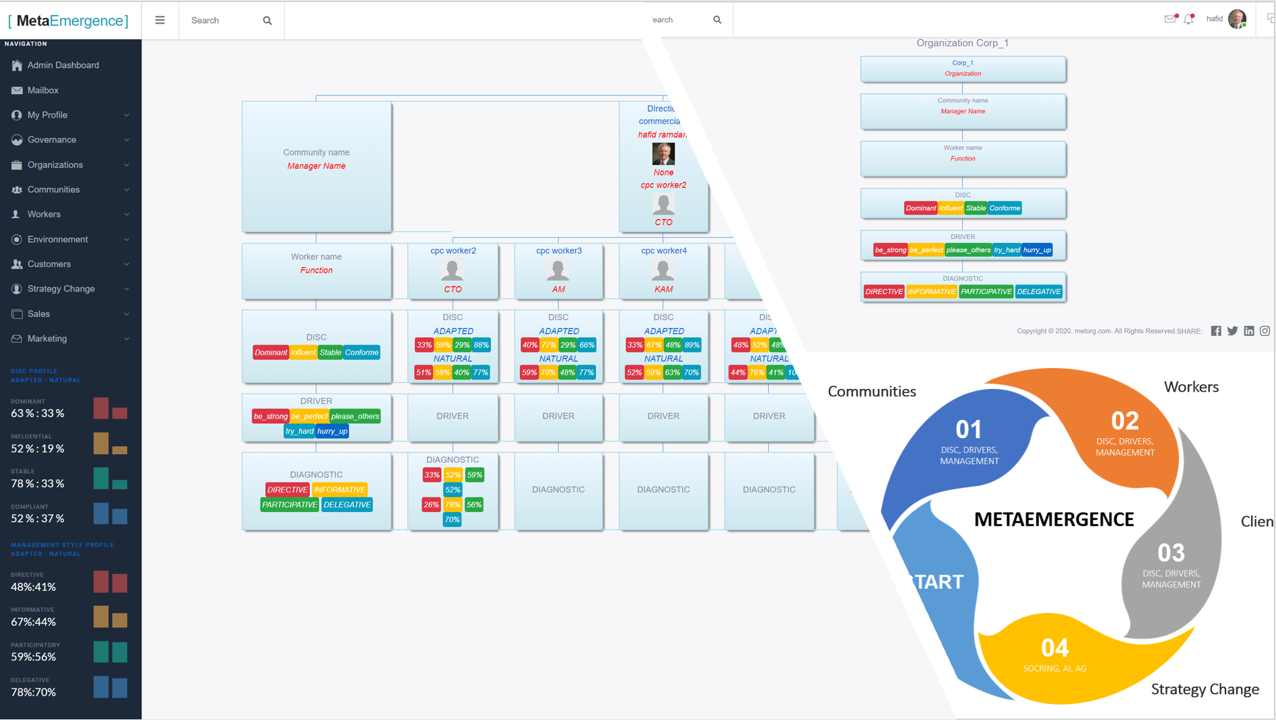Click the Dominant bar chart in the sidebar DISC profile

[x=110, y=408]
